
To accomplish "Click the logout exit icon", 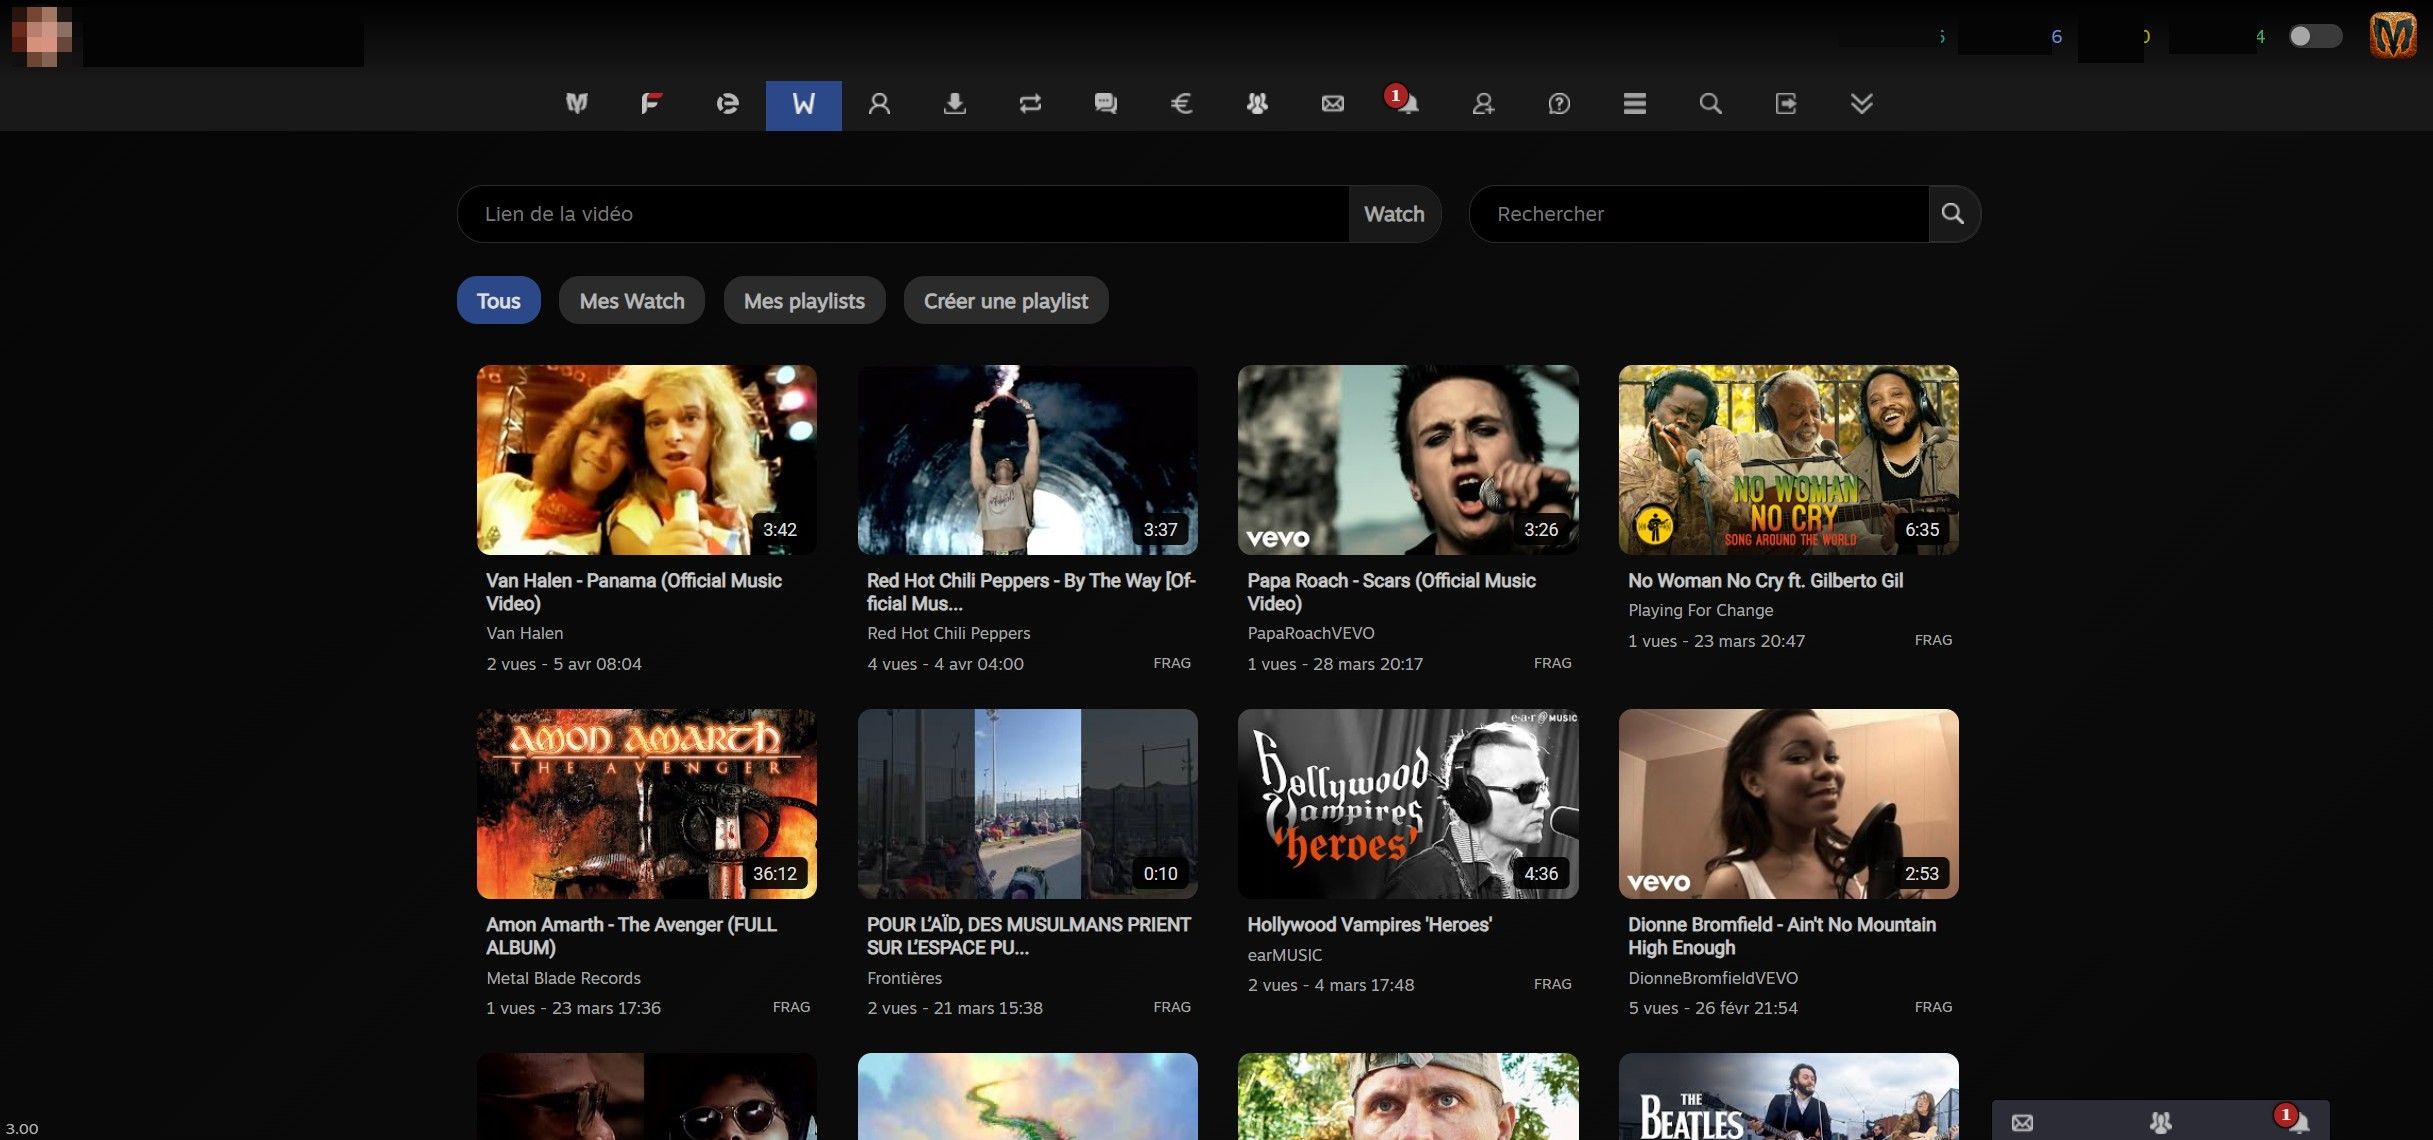I will click(1785, 103).
